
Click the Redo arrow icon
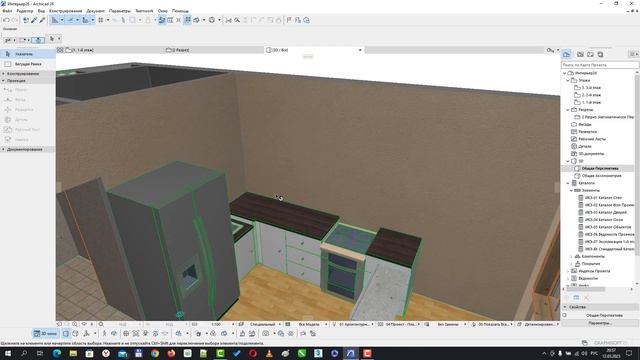click(x=15, y=20)
